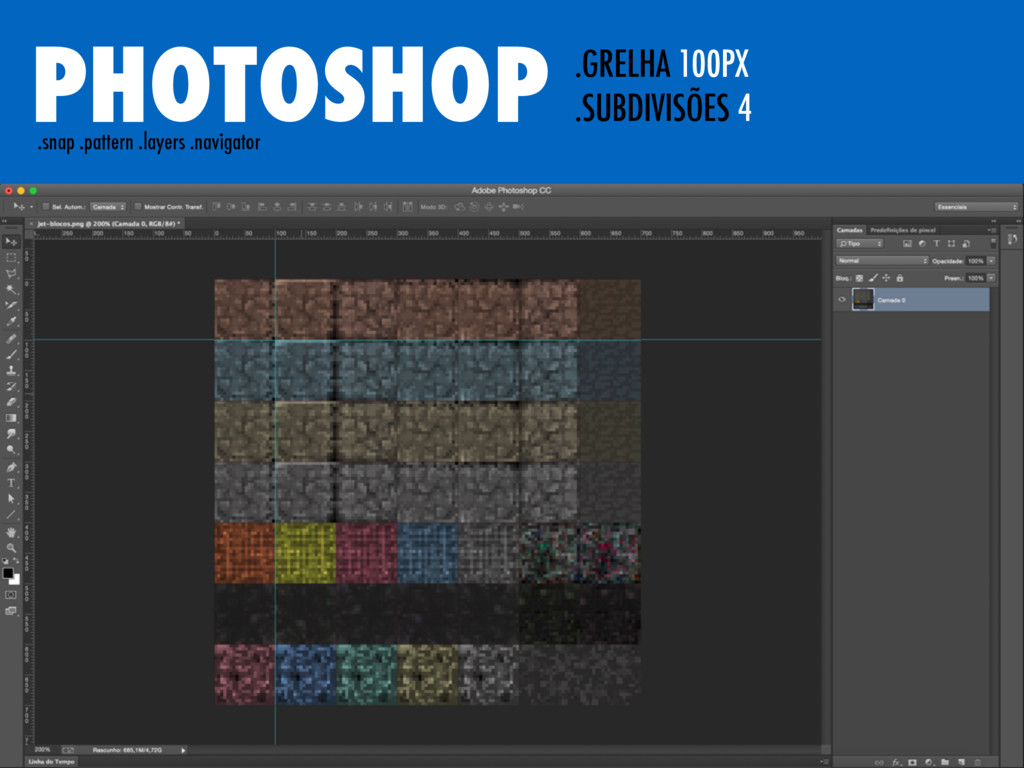Expand the status bar info arrow
This screenshot has height=768, width=1024.
[183, 750]
